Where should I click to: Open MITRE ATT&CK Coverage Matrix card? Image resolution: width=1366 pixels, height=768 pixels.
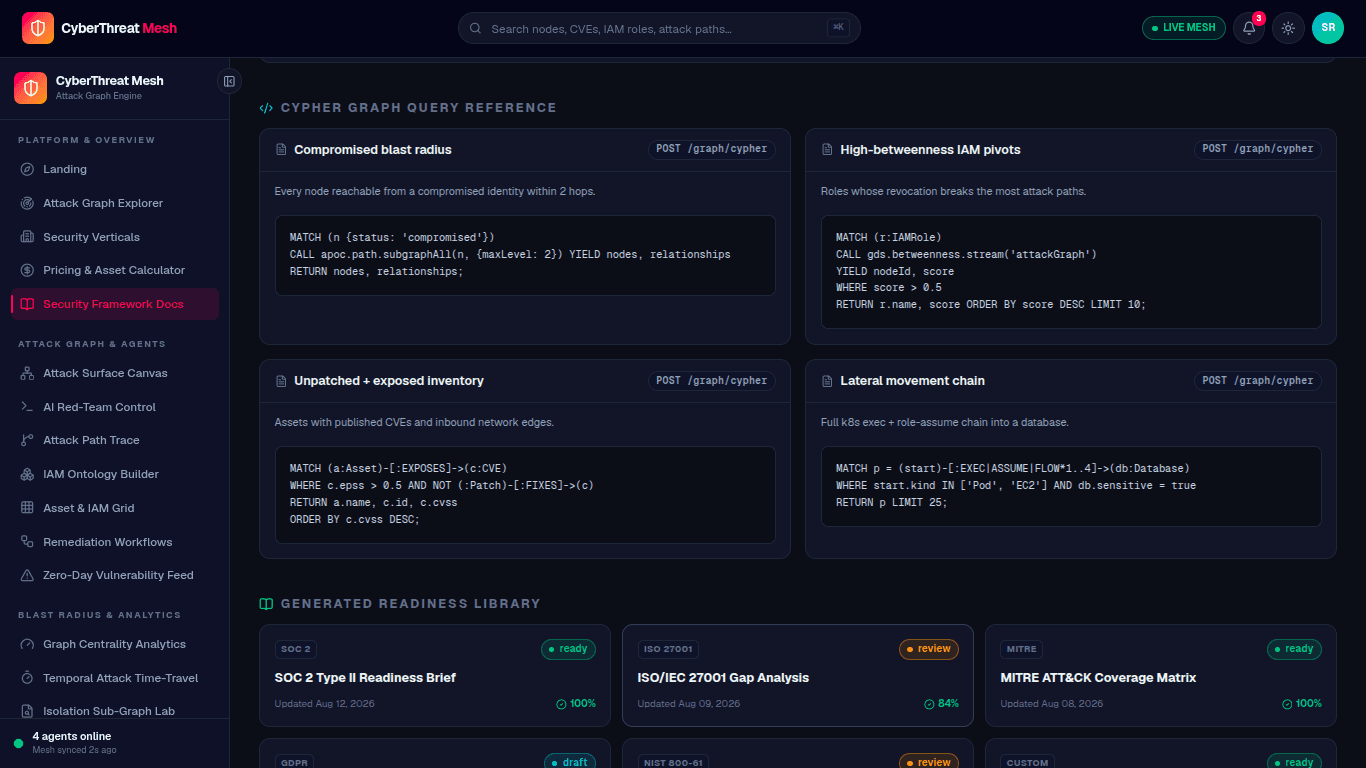click(x=1161, y=675)
